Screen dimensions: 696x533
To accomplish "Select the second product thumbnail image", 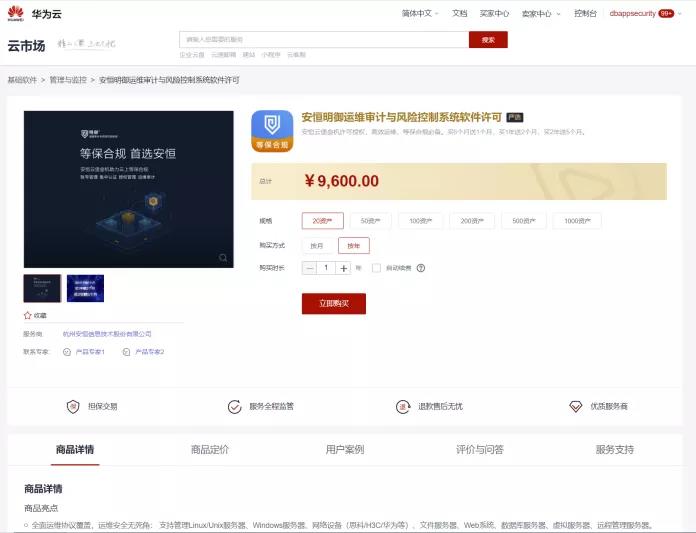I will [85, 288].
